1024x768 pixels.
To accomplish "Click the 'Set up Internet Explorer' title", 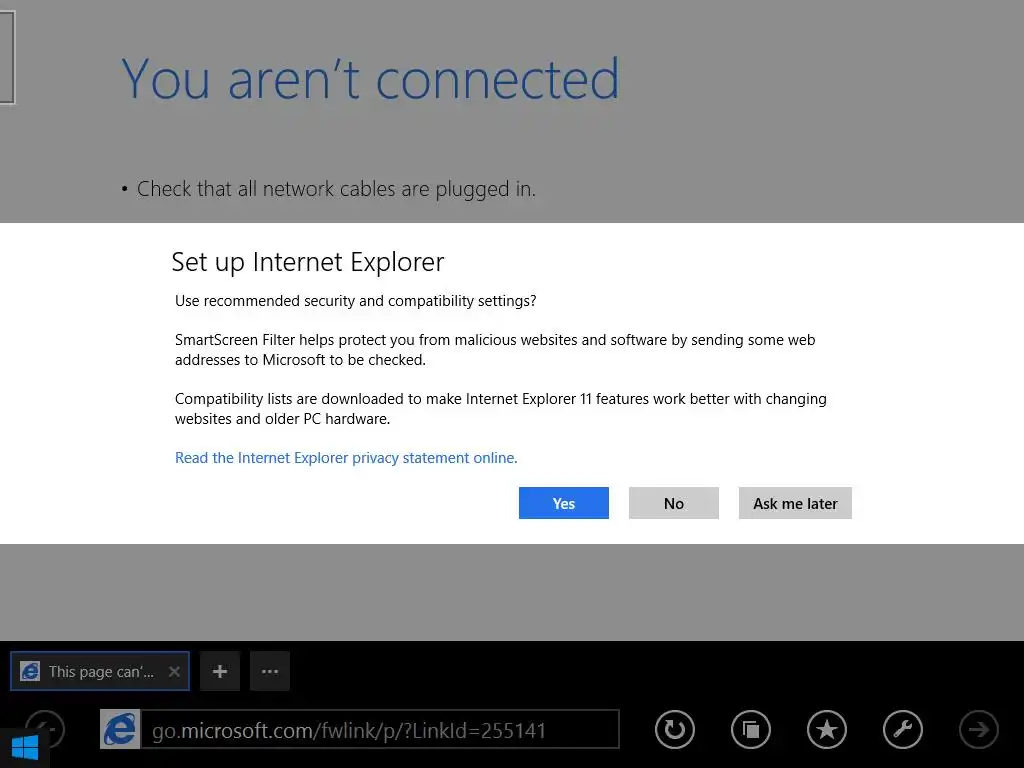I will 308,263.
